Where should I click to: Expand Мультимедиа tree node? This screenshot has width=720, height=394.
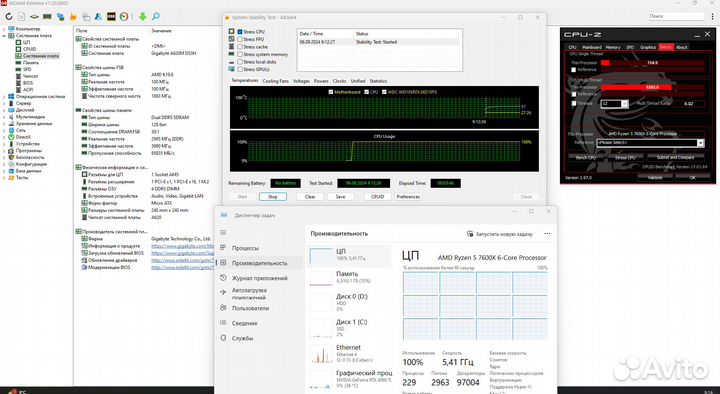coord(5,117)
